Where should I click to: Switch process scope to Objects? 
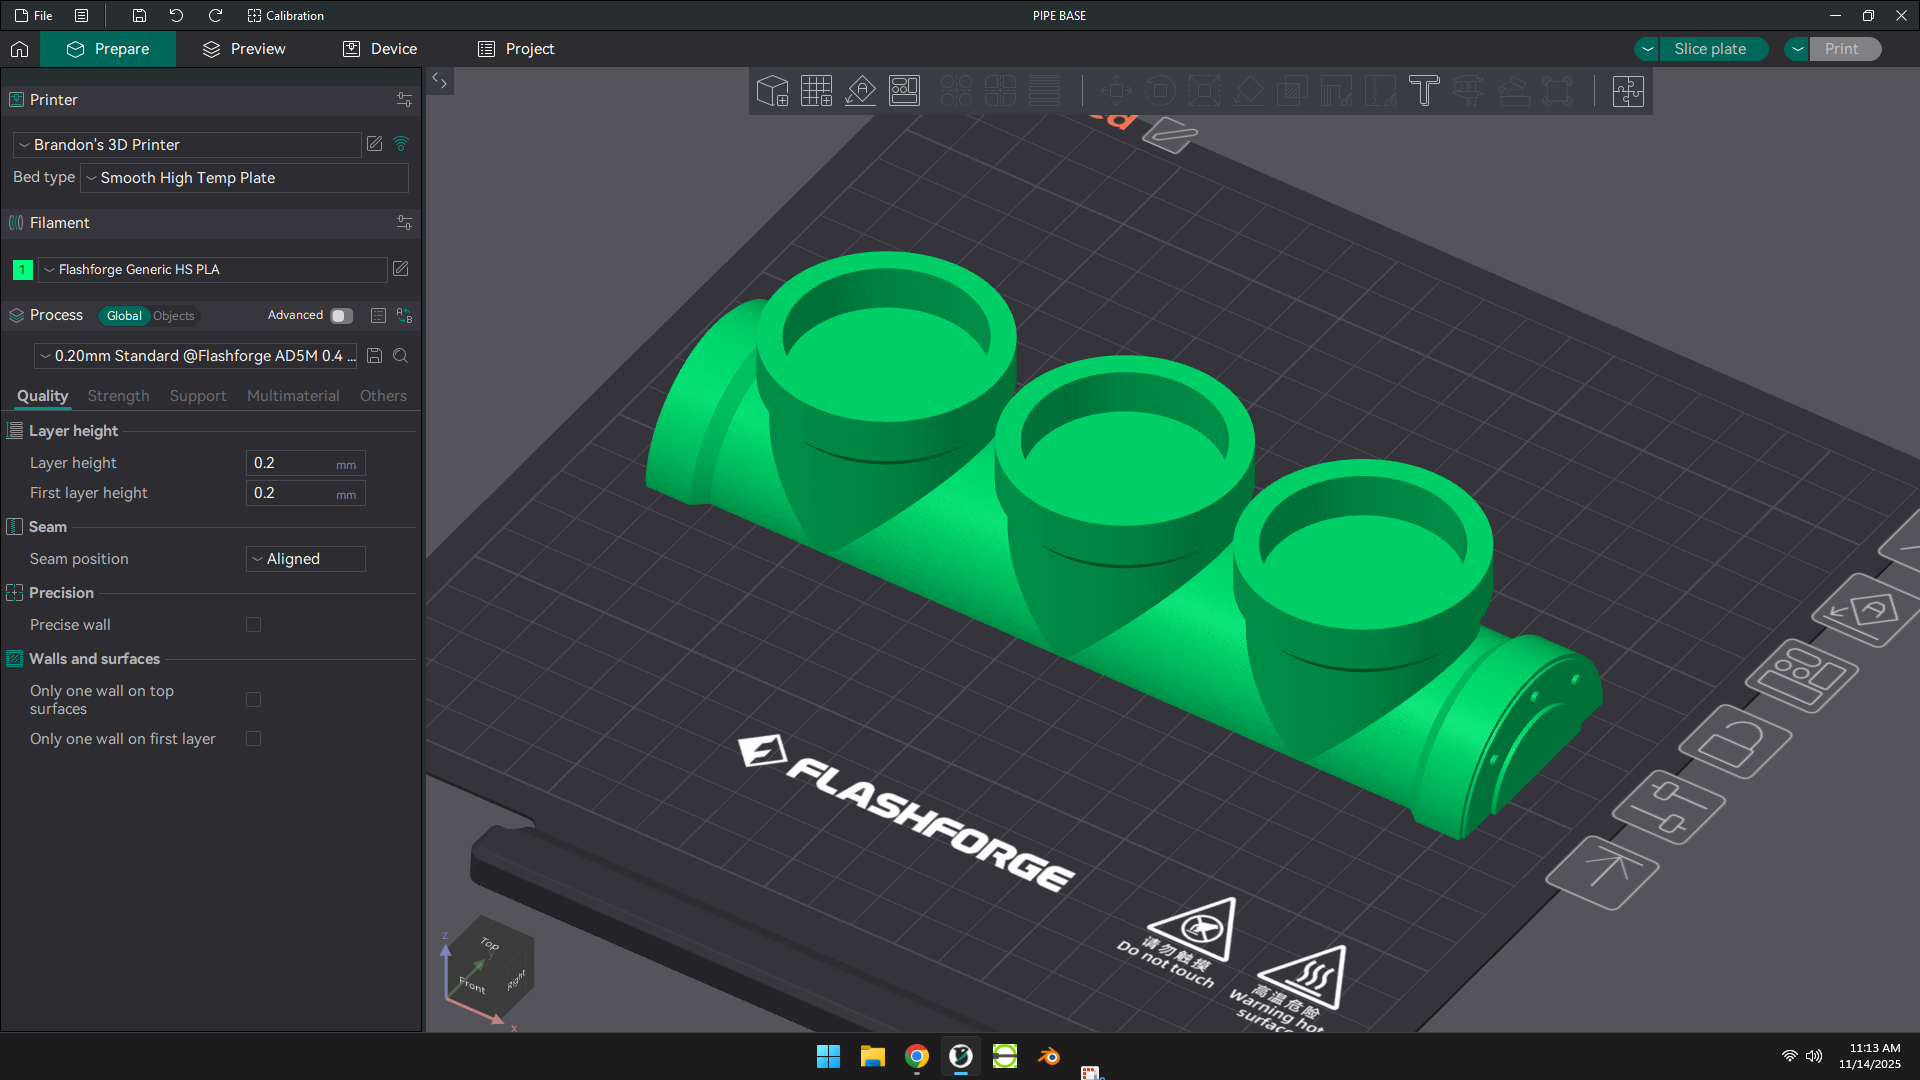(x=174, y=316)
